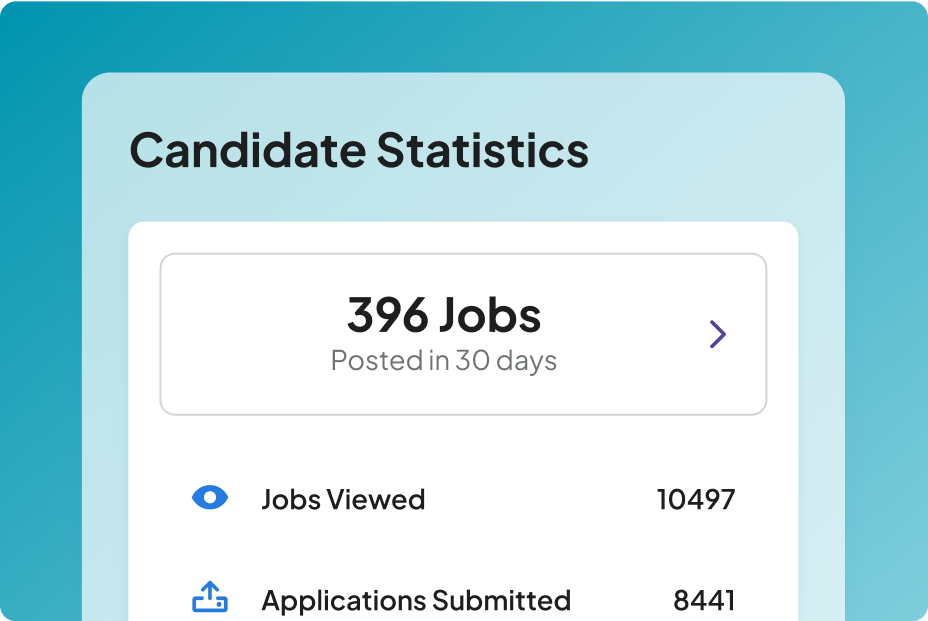Click the word "Submitted" in the applications row
The height and width of the screenshot is (621, 928).
[502, 600]
